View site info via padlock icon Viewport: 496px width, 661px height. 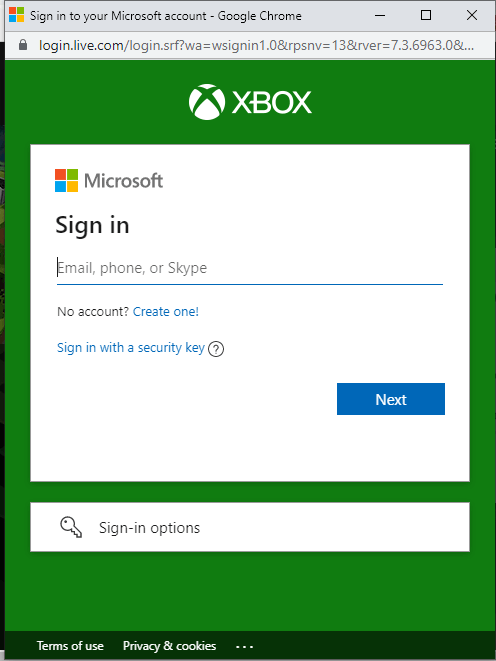click(23, 45)
